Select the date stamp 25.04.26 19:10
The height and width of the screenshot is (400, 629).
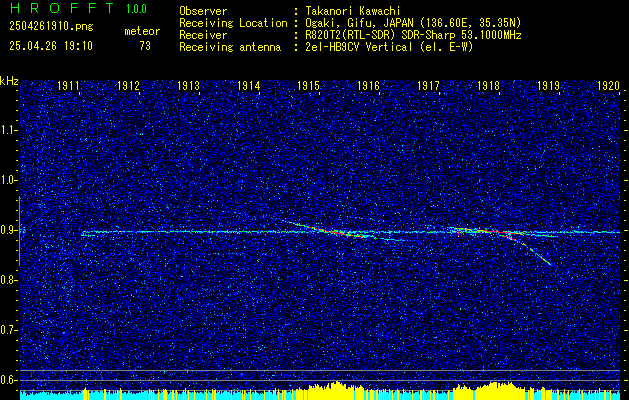tap(51, 46)
